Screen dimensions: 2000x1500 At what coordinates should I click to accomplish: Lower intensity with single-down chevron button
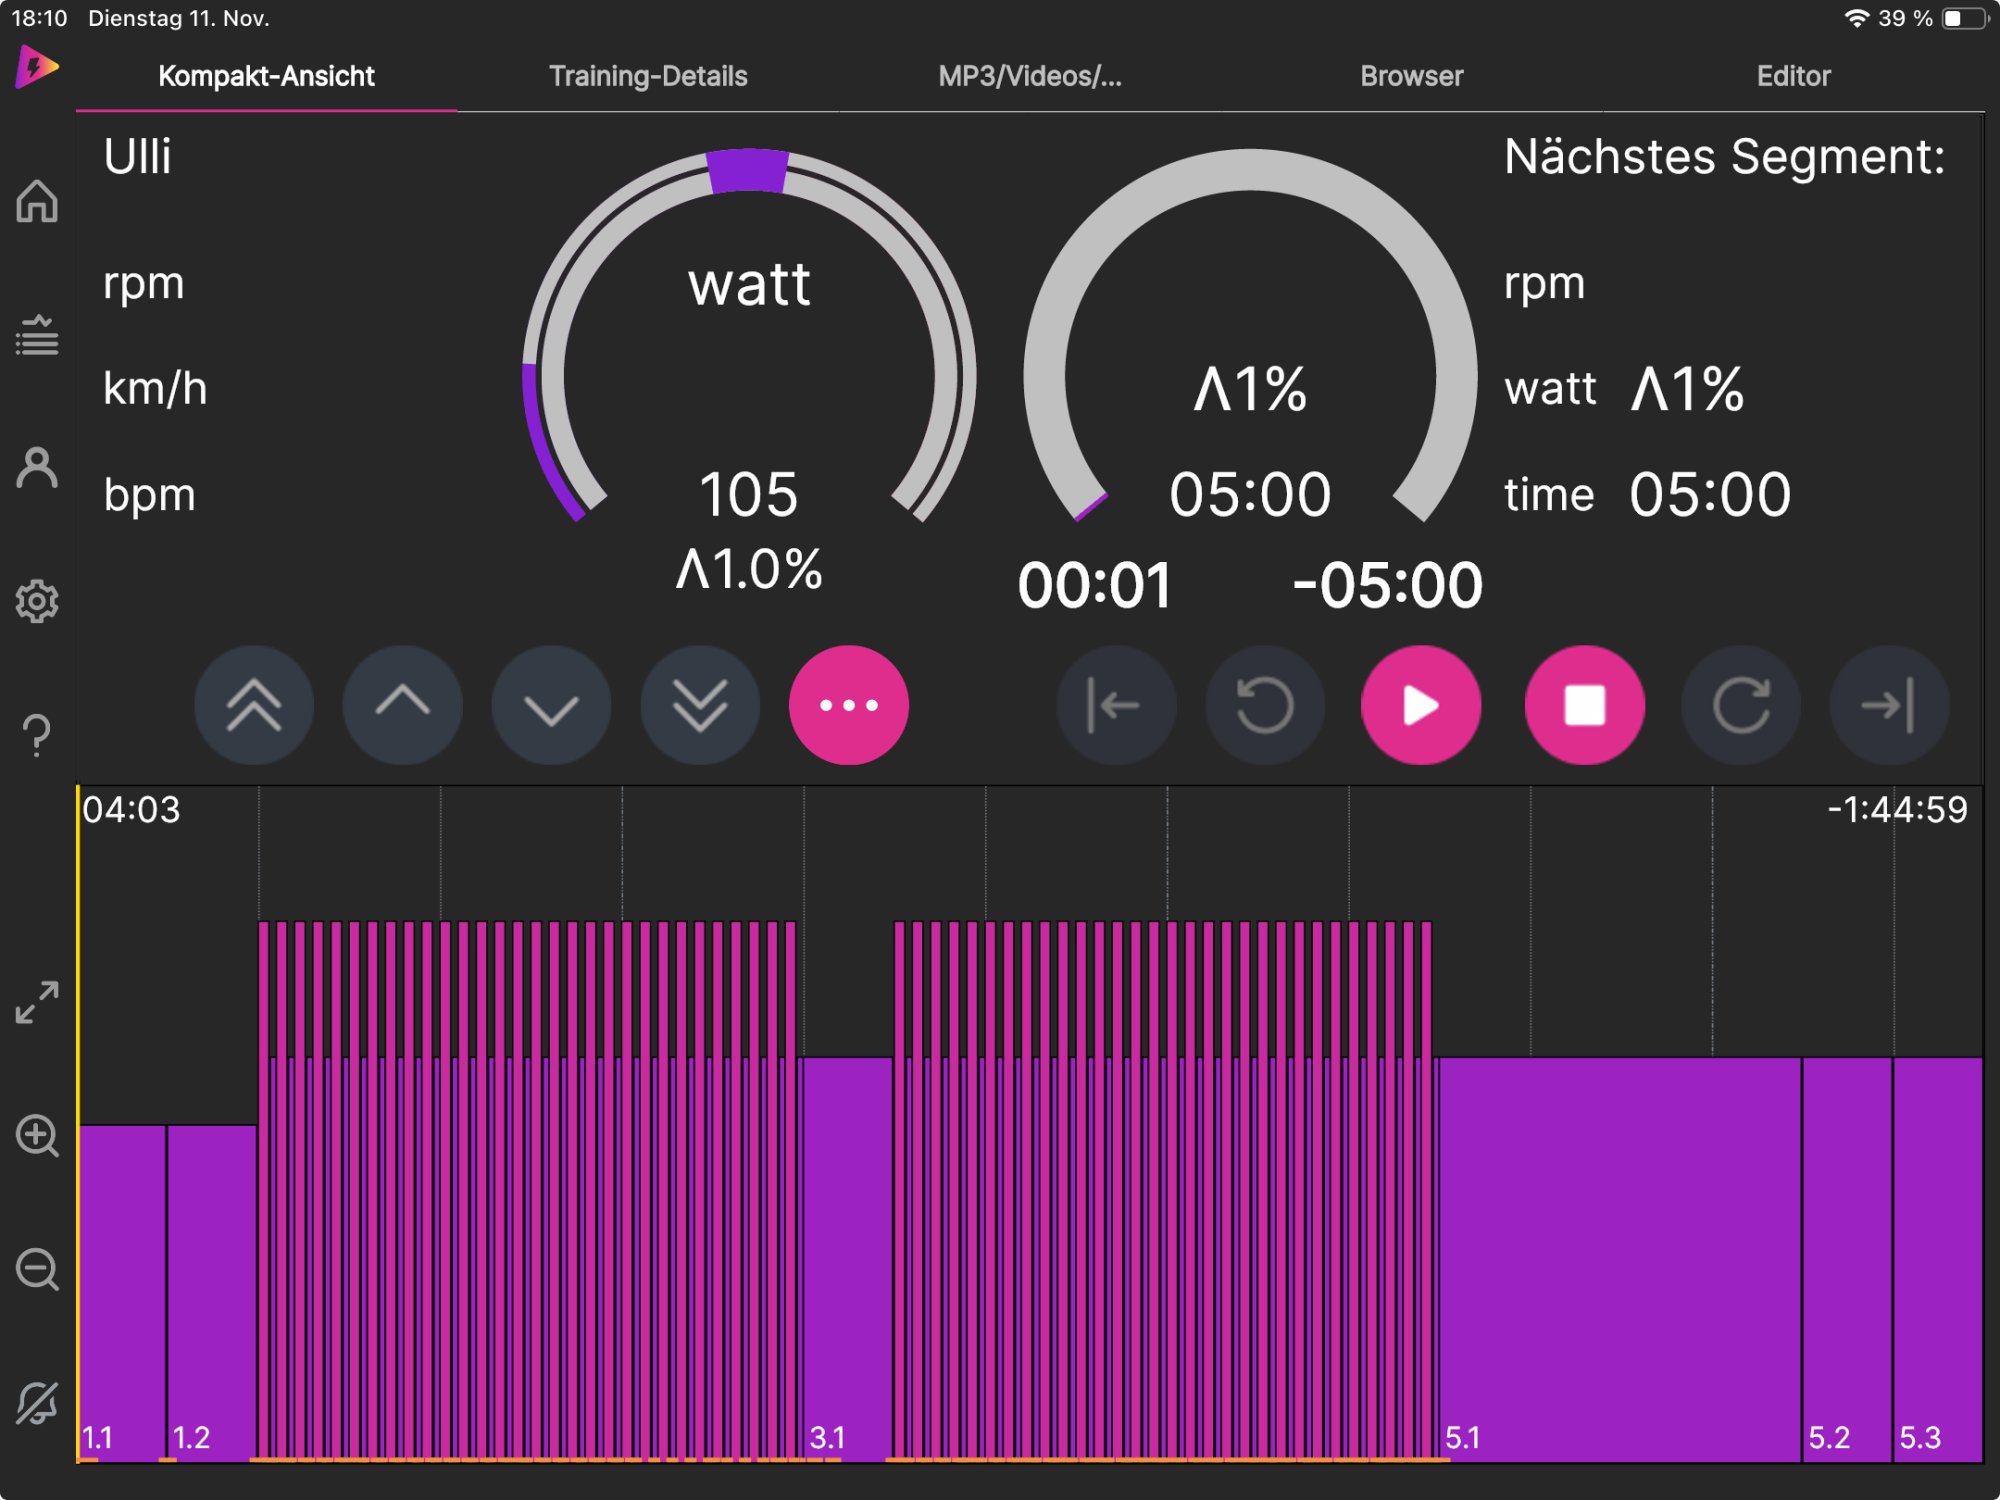point(551,705)
